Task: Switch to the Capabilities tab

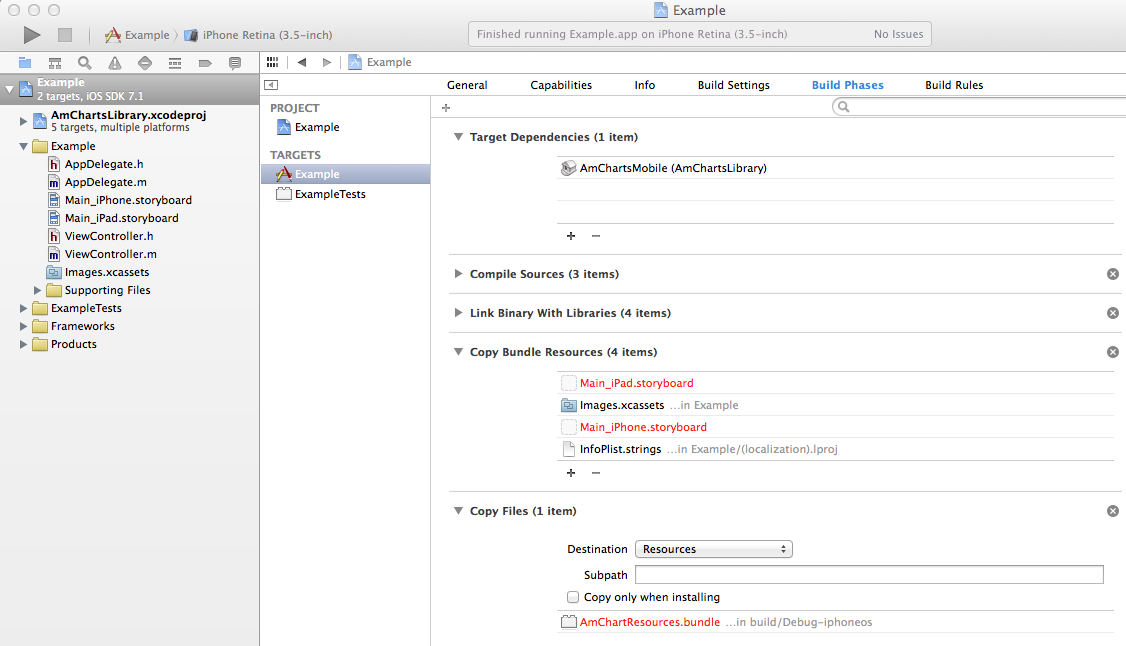Action: tap(561, 85)
